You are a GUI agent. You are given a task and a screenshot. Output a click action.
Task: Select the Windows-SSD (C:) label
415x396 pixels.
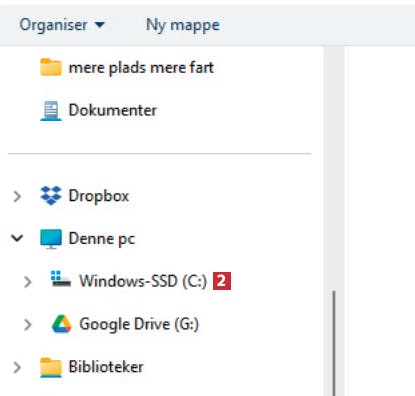tap(143, 281)
